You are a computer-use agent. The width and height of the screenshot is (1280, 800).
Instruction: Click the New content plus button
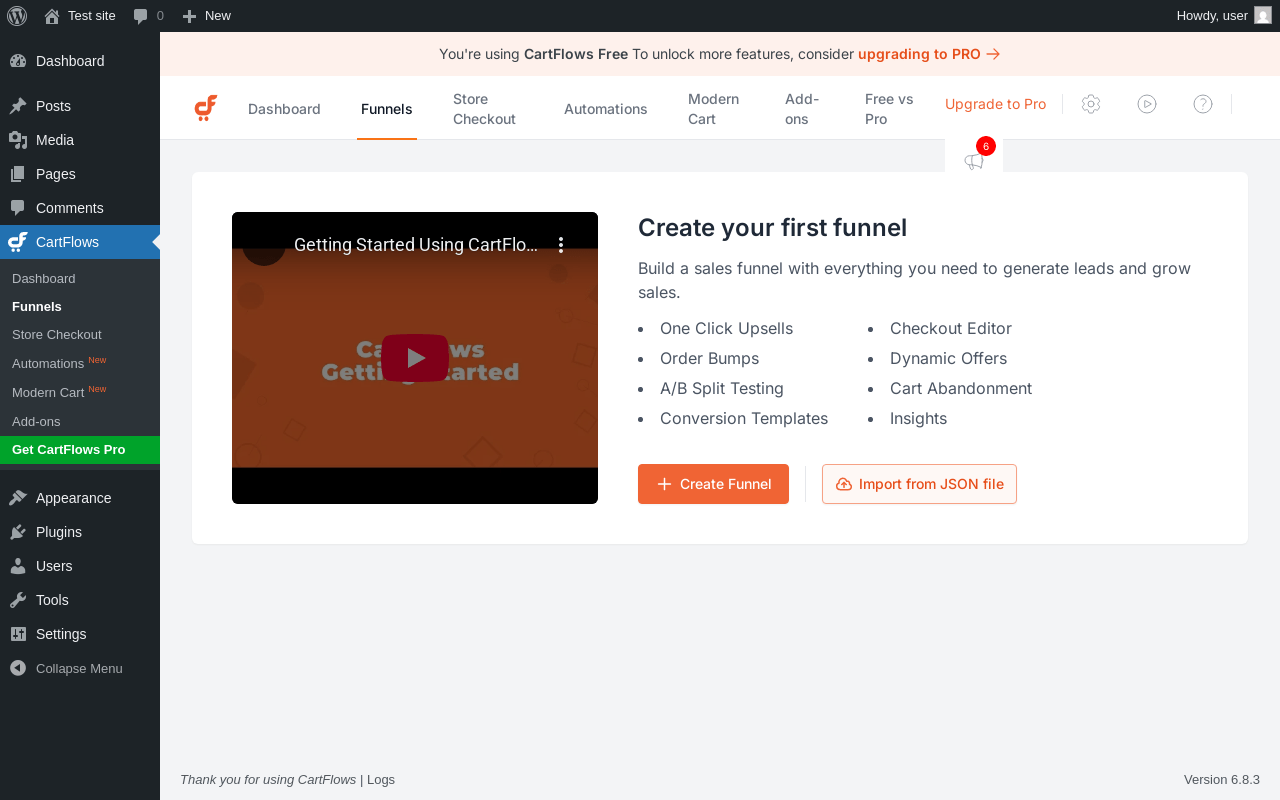pos(207,15)
